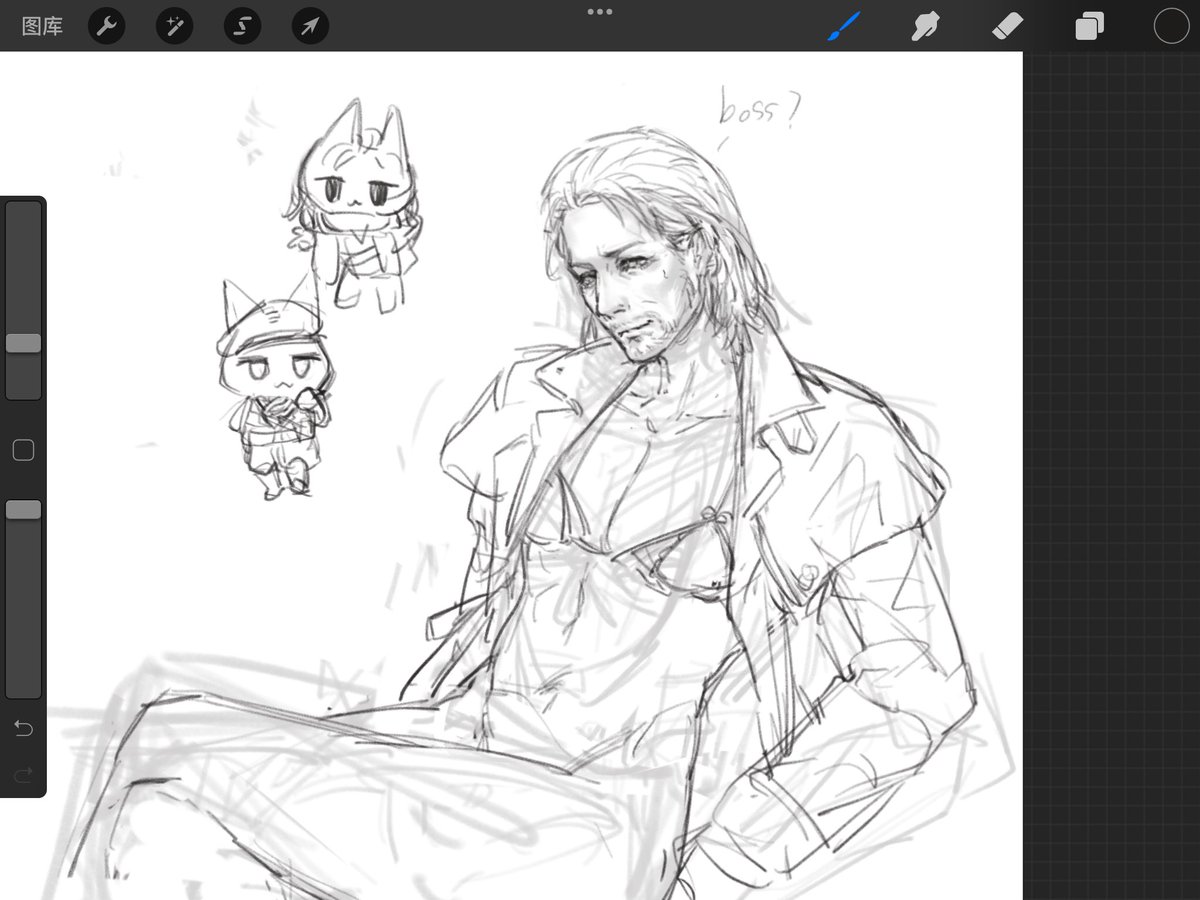Click the brush size slider handle
1200x900 pixels.
click(23, 343)
